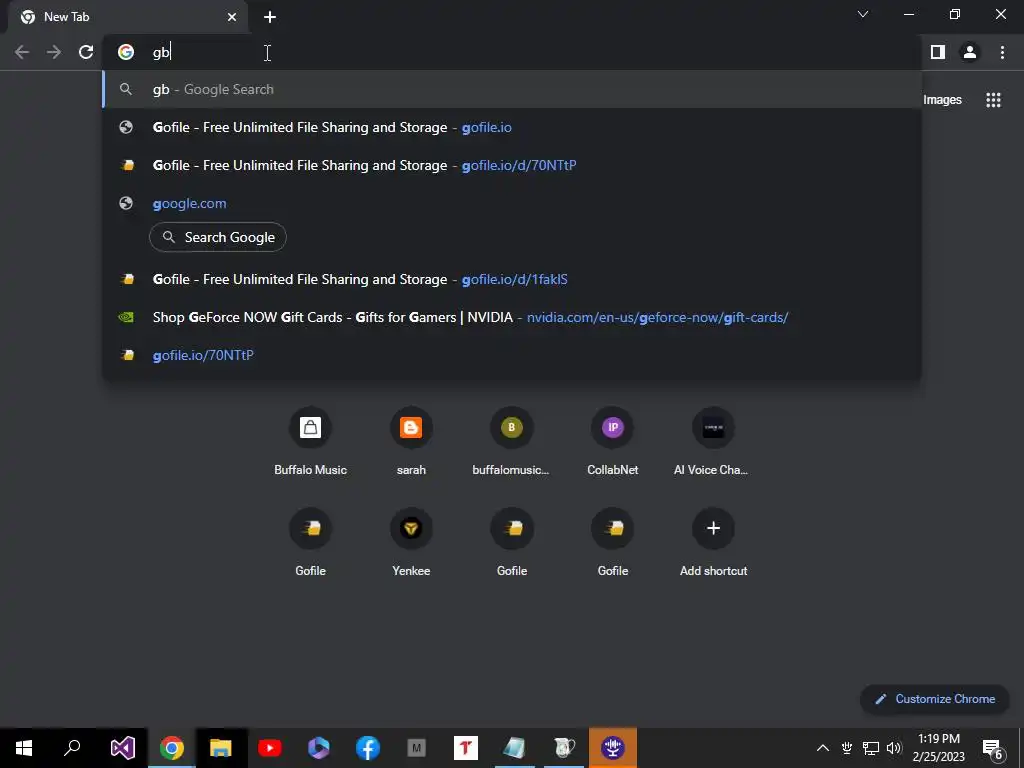Open Chrome three-dot menu

(x=1002, y=52)
